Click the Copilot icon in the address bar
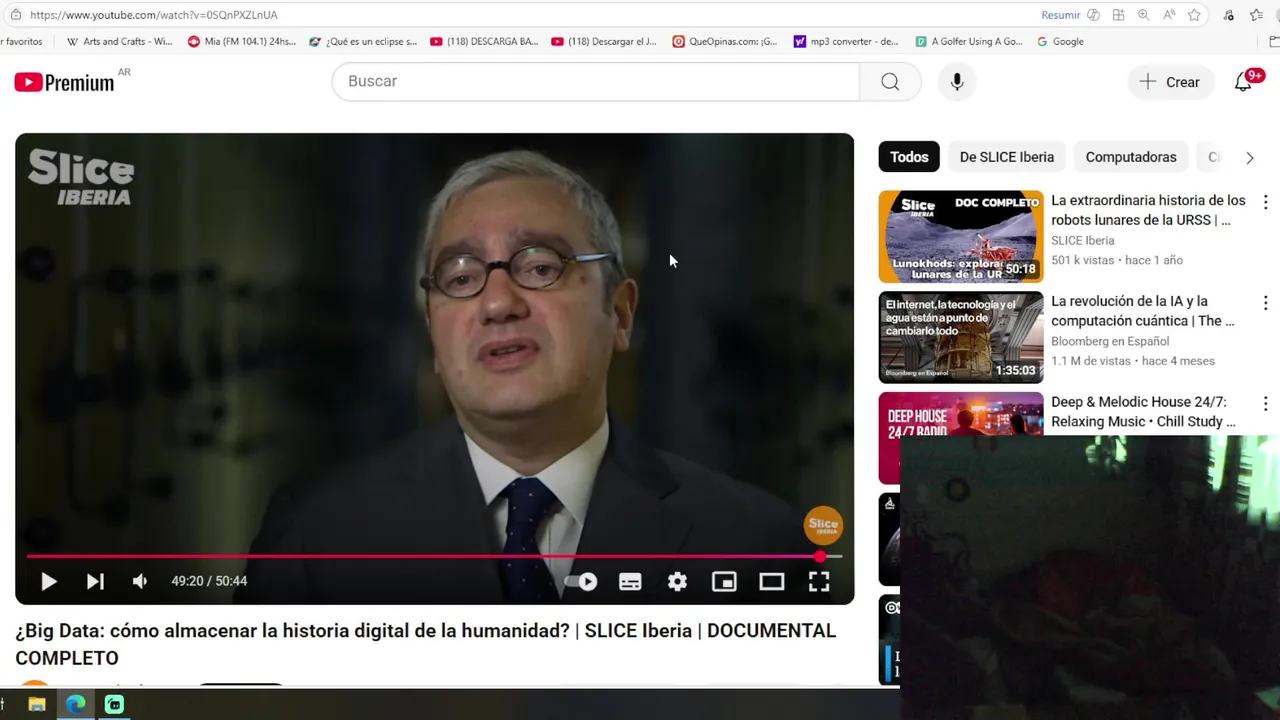Screen dimensions: 1280x720 (x=1093, y=15)
